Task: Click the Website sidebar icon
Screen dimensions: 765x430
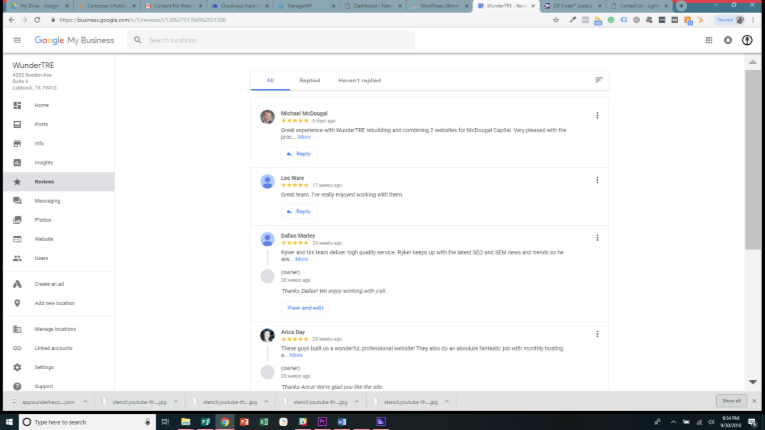Action: [17, 239]
